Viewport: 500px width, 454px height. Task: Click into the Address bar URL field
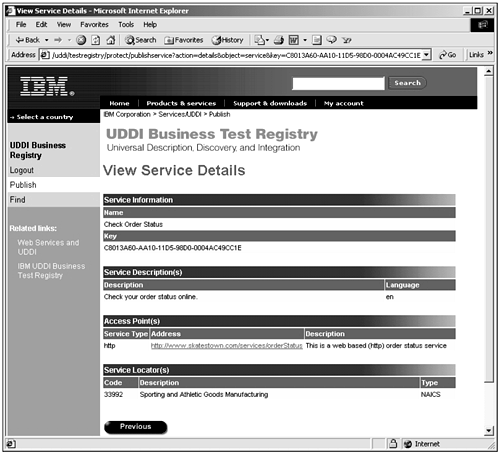click(236, 55)
